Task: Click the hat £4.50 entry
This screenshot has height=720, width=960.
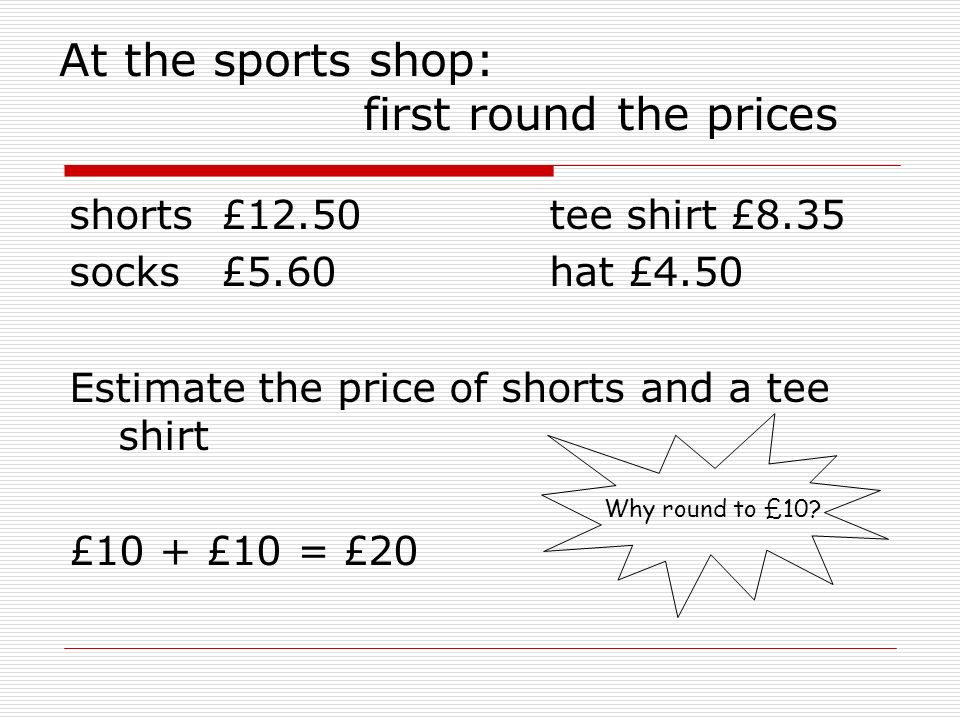Action: click(x=646, y=272)
